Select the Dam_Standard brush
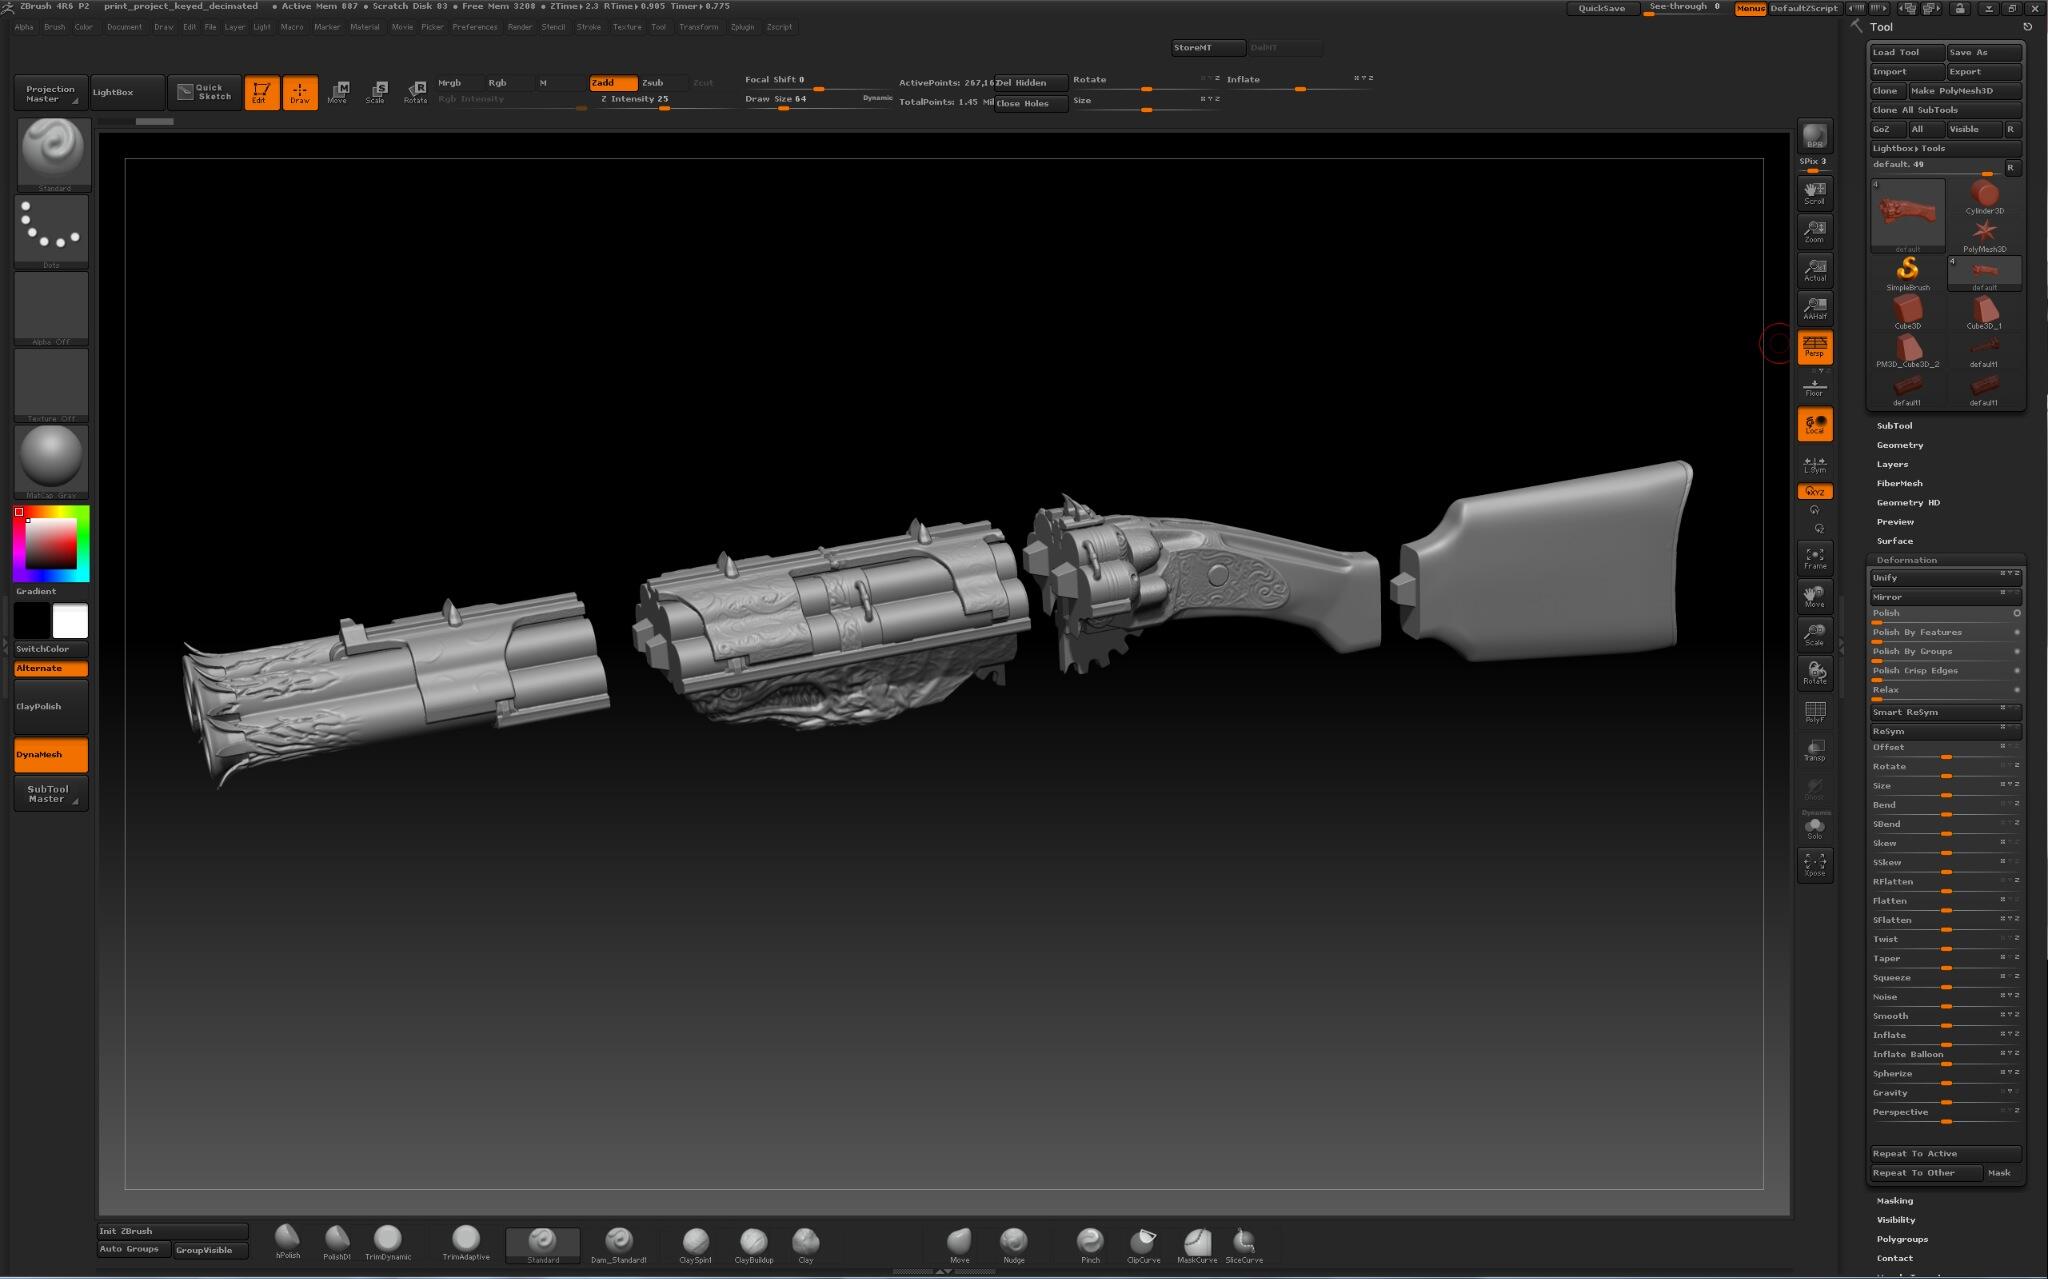Image resolution: width=2048 pixels, height=1279 pixels. (618, 1243)
